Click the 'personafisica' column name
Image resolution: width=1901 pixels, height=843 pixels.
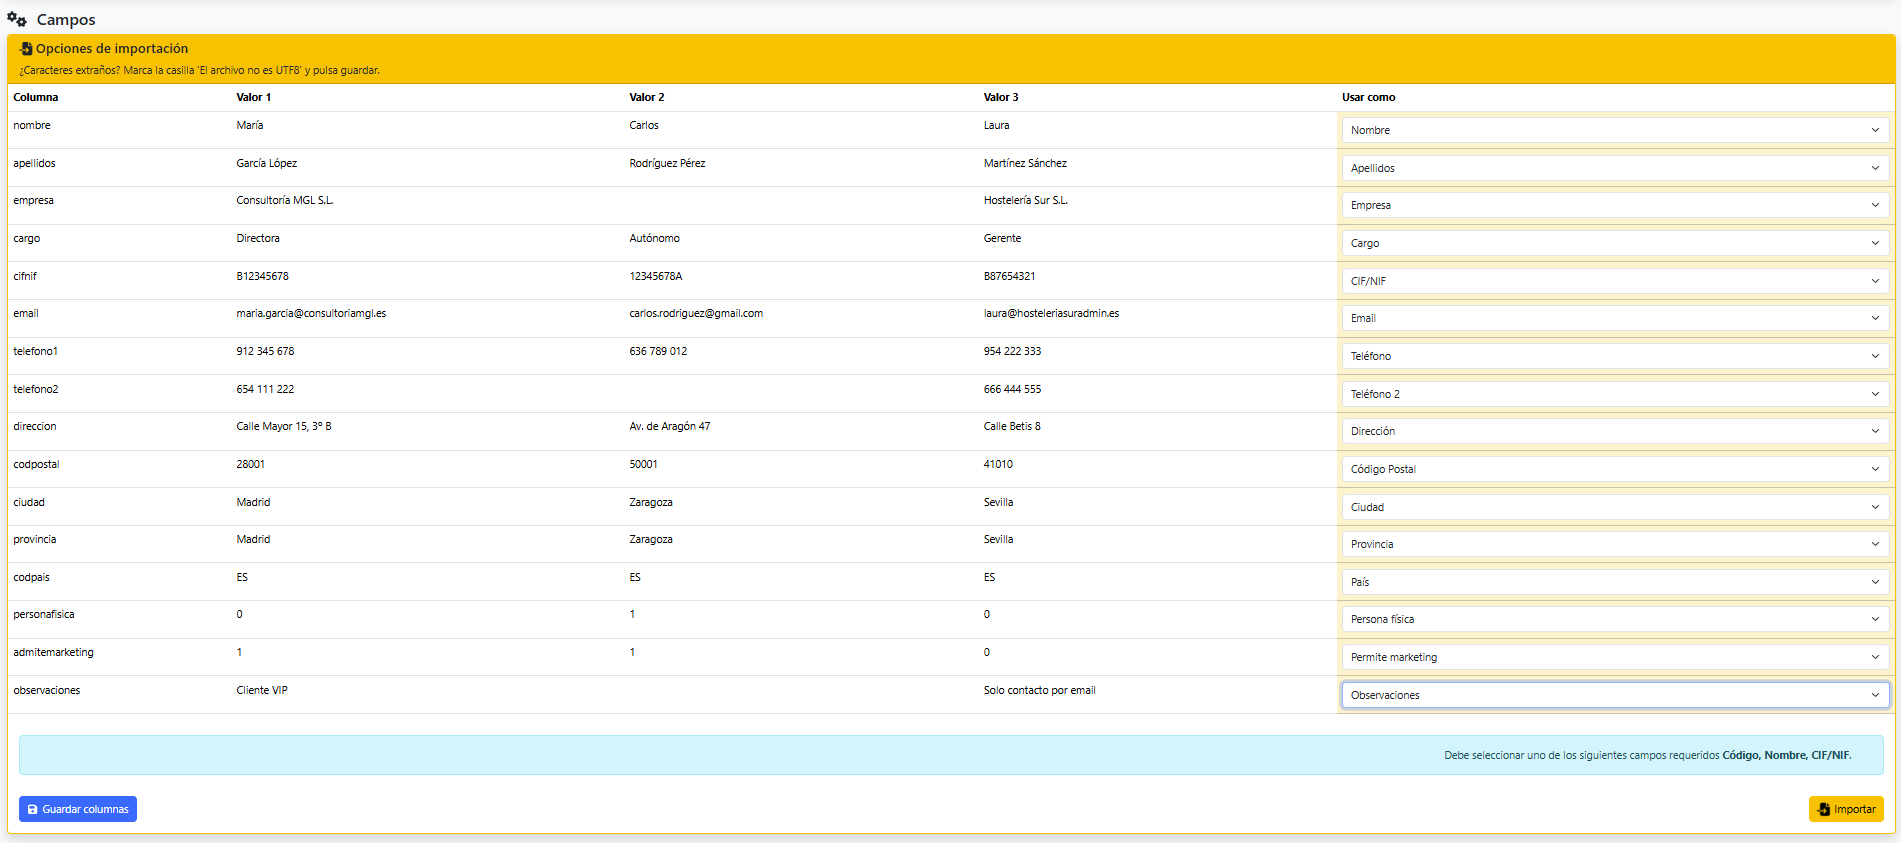(44, 614)
